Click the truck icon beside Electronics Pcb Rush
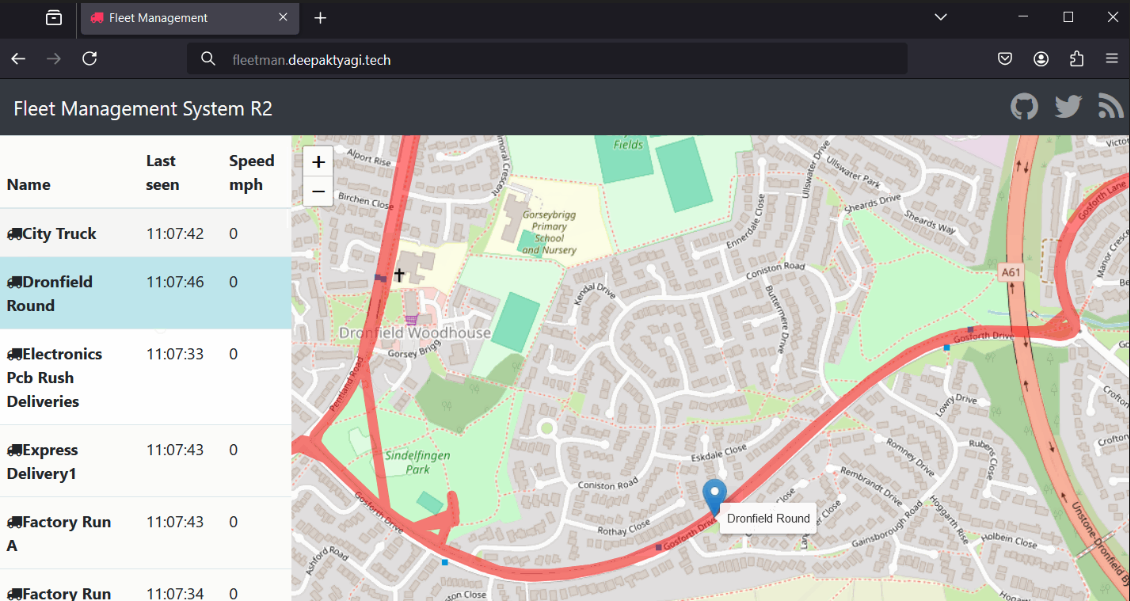This screenshot has width=1130, height=601. click(14, 354)
